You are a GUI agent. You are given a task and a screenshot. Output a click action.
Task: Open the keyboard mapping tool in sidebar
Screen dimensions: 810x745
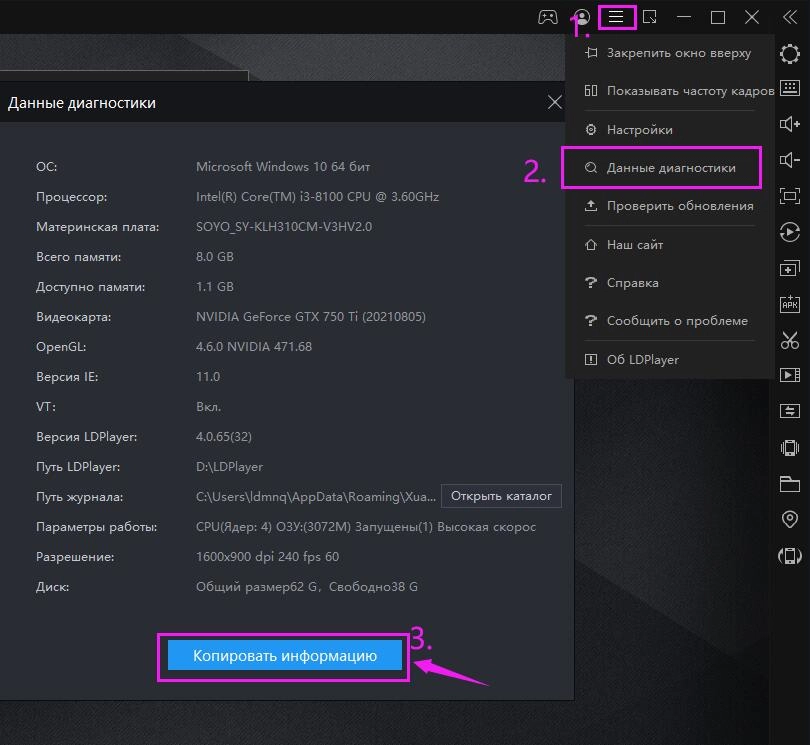[790, 88]
